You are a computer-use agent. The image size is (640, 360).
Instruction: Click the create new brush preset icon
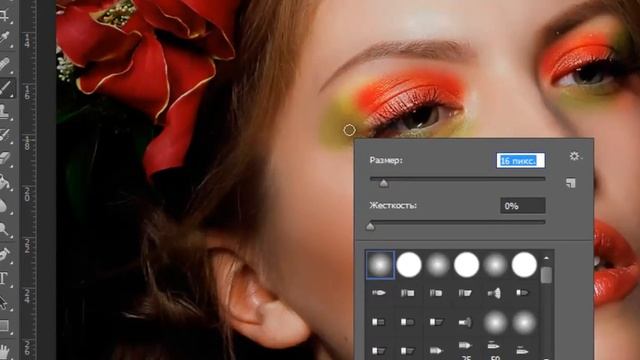coord(571,183)
